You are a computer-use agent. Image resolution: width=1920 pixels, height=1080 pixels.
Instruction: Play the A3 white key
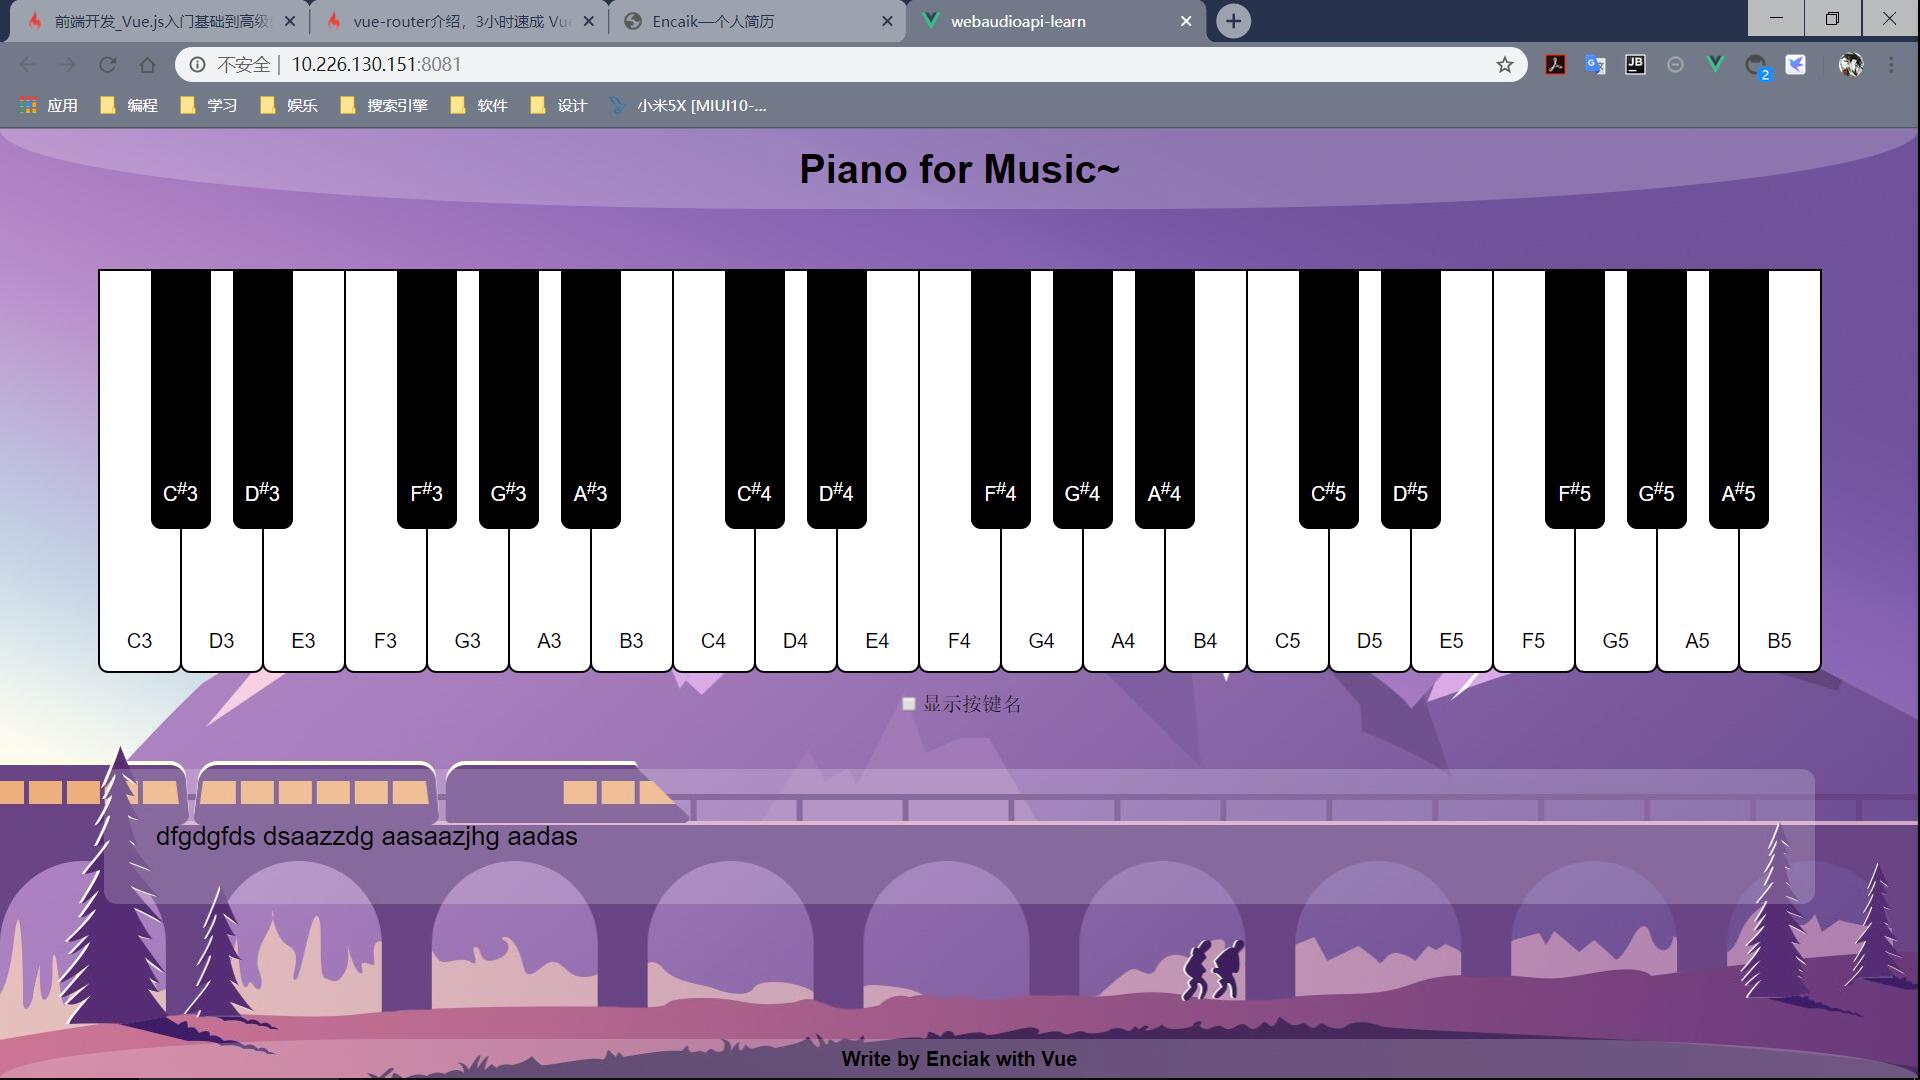(549, 600)
